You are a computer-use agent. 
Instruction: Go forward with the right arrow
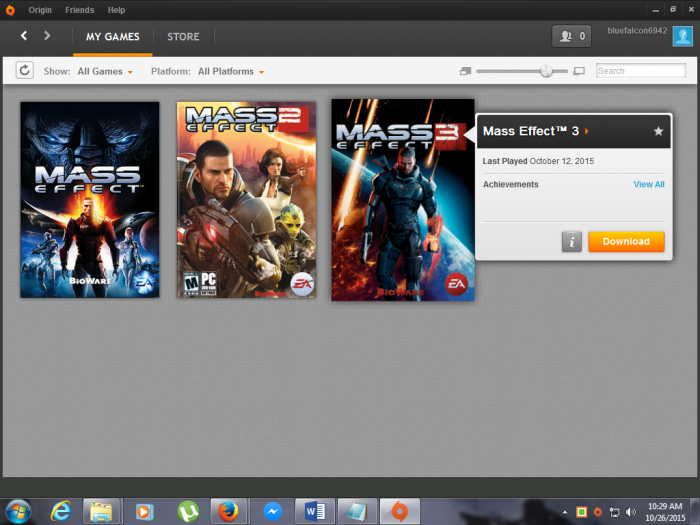pyautogui.click(x=47, y=36)
